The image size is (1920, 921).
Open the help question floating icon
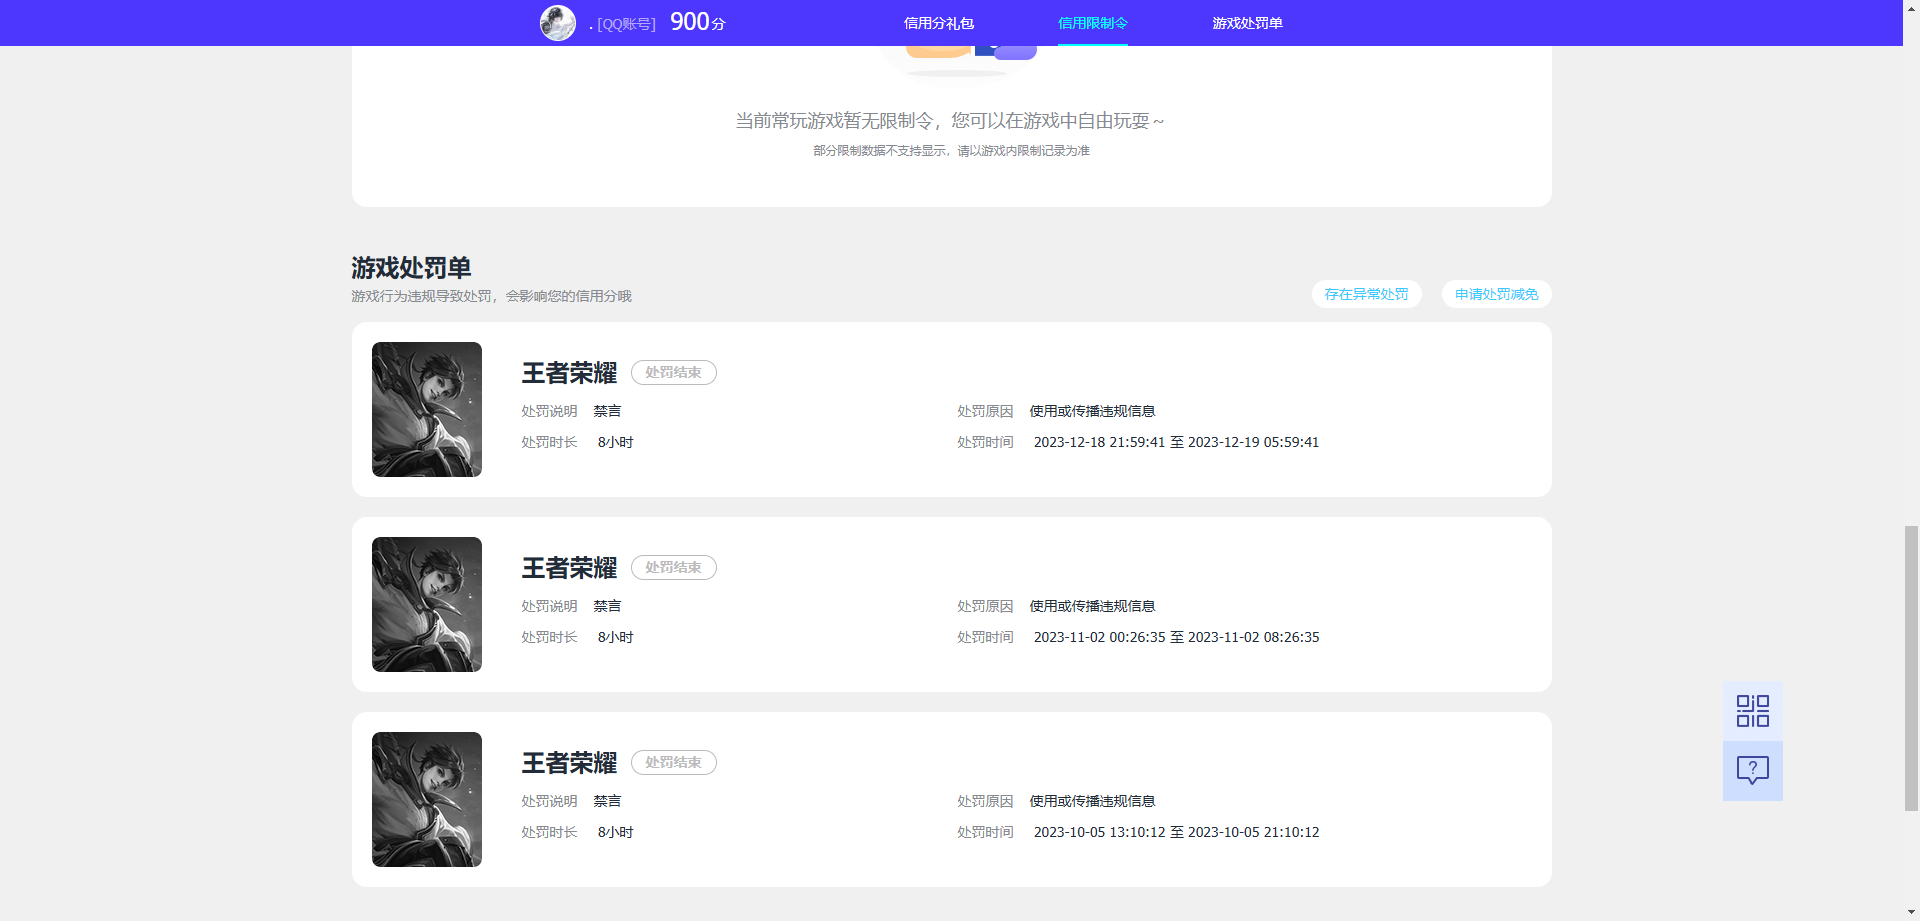pyautogui.click(x=1752, y=770)
